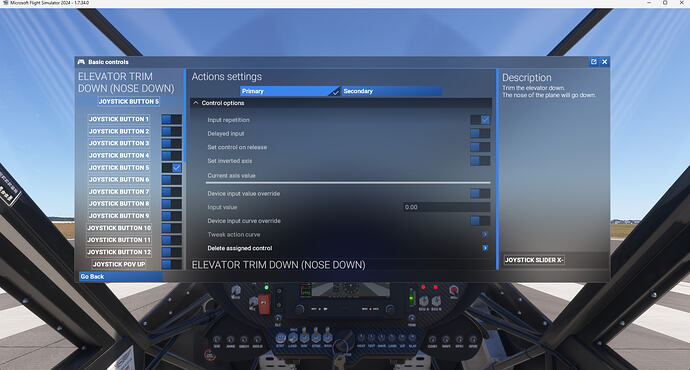Close the Basic controls panel

pyautogui.click(x=605, y=62)
